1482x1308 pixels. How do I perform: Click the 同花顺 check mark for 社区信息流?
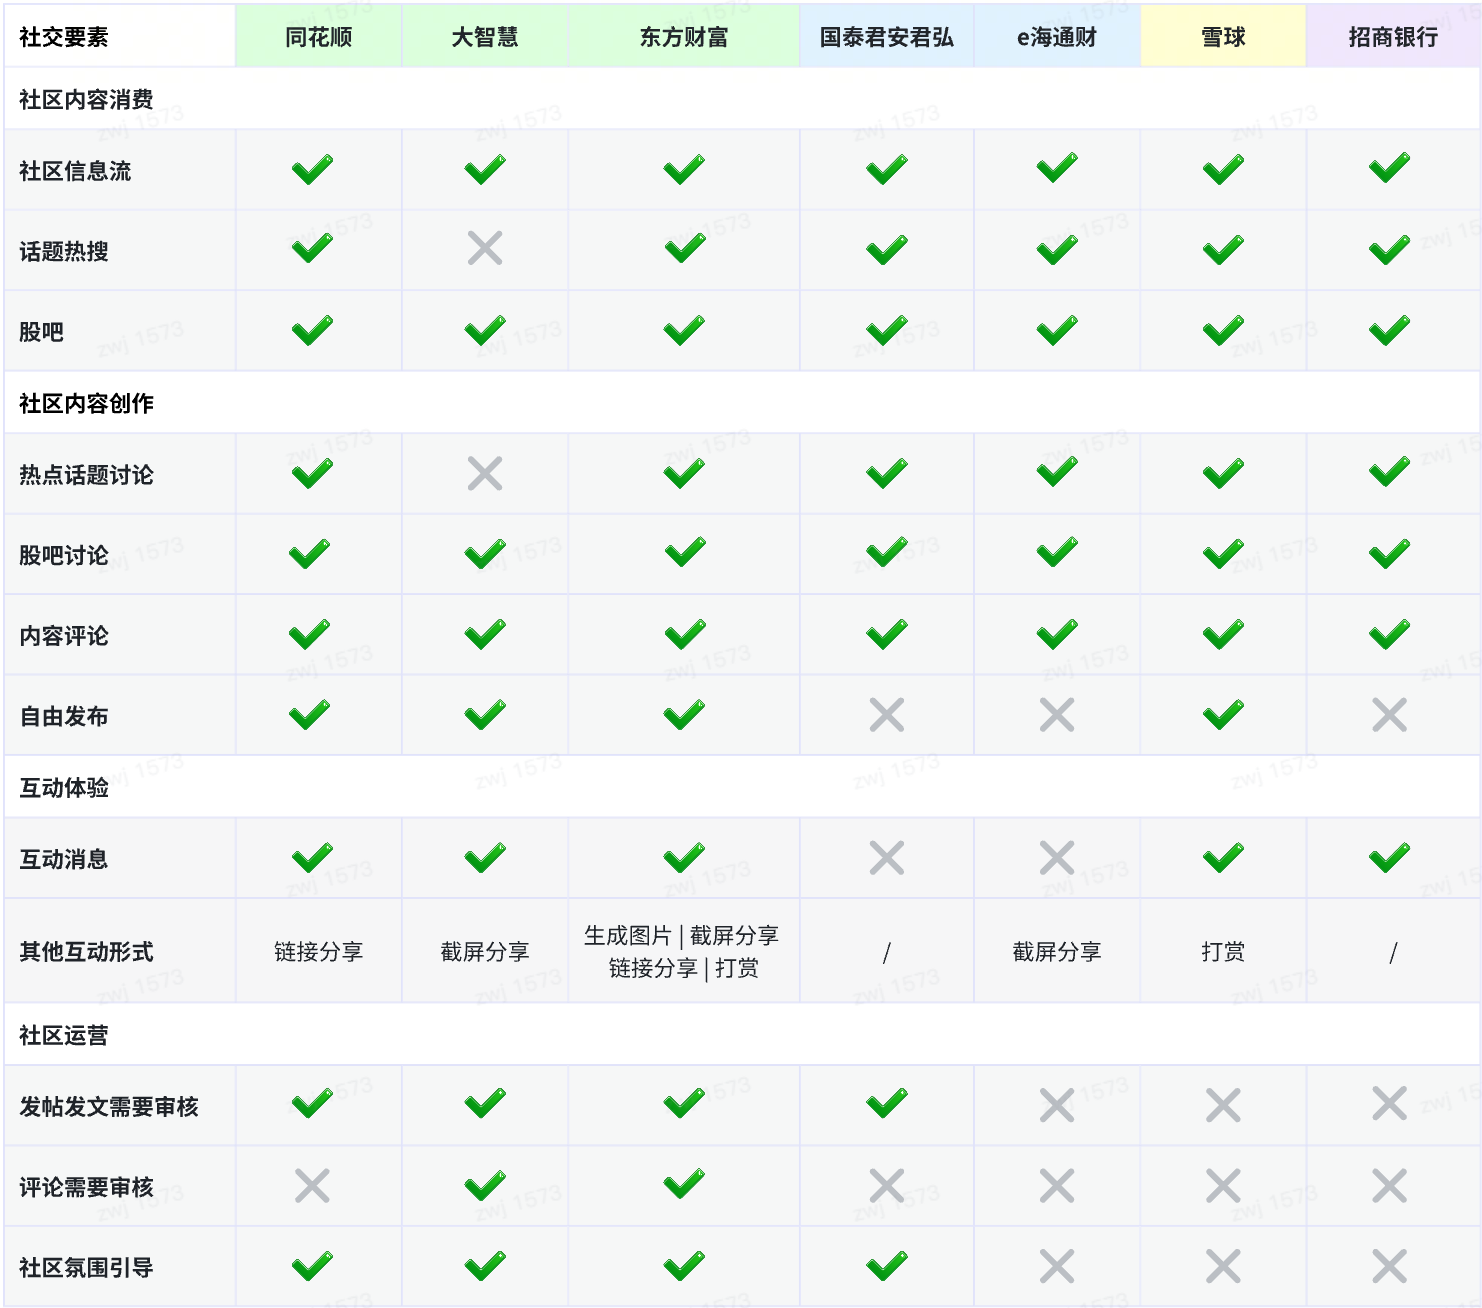[x=313, y=170]
